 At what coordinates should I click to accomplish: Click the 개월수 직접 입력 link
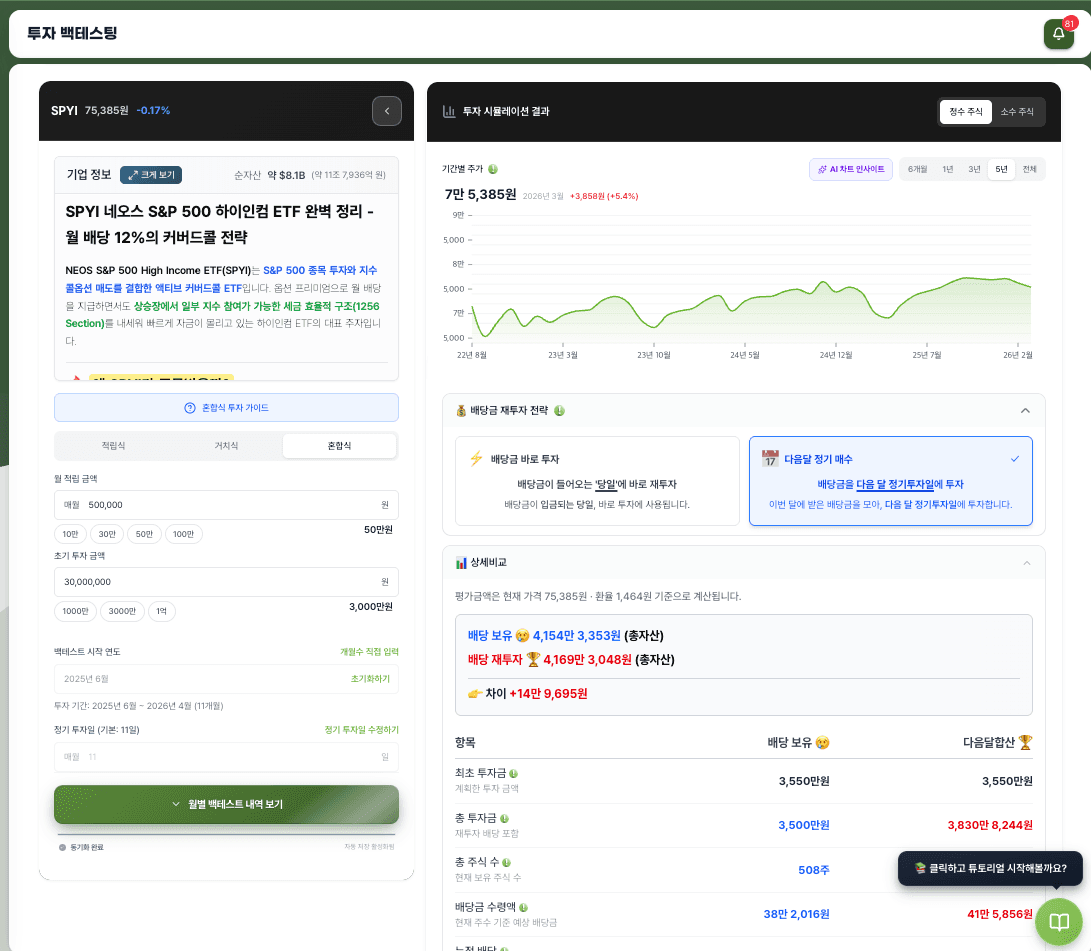(369, 652)
